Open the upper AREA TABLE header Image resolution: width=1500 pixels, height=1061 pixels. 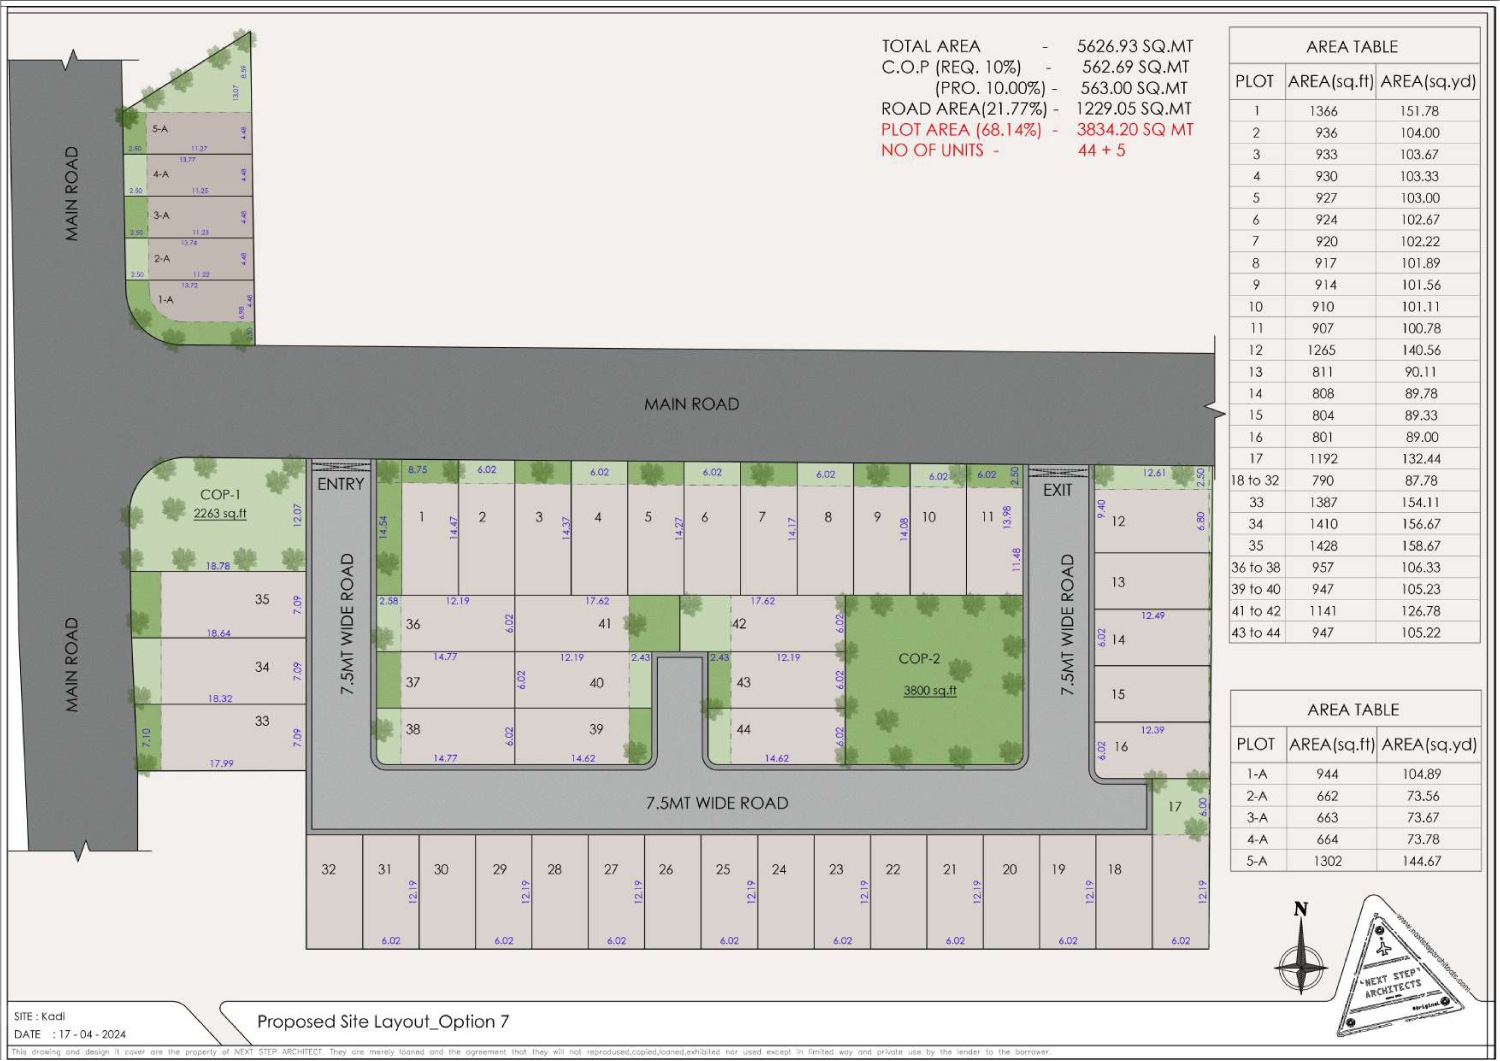(1352, 46)
